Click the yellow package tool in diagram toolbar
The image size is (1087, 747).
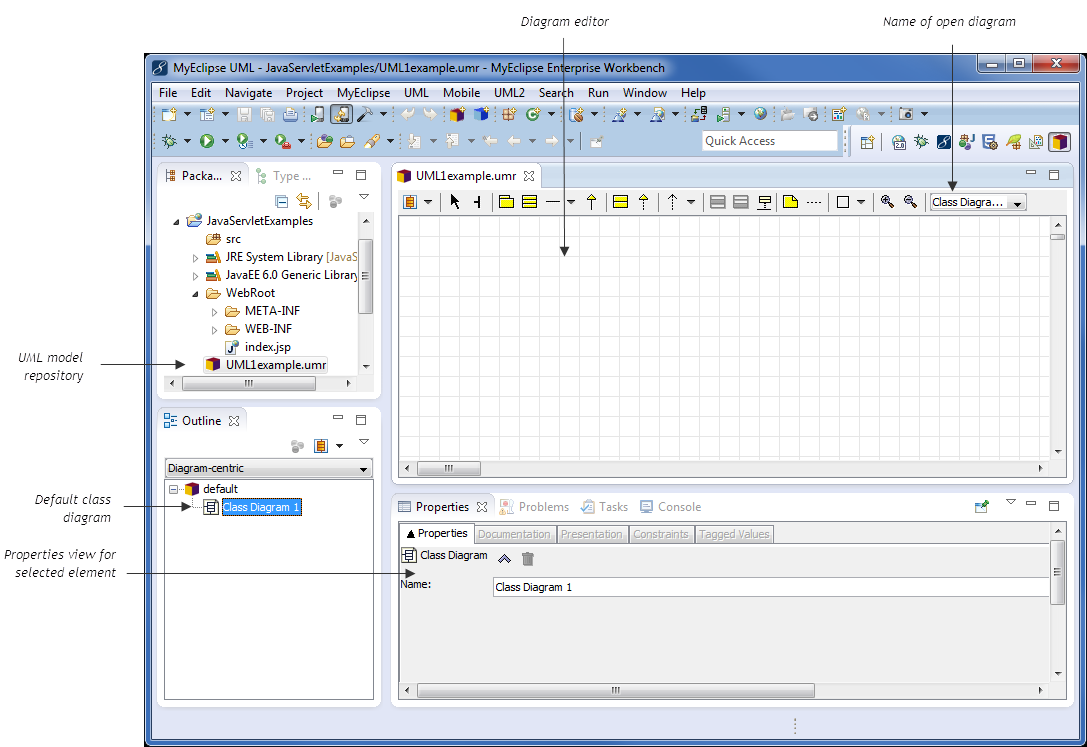pyautogui.click(x=506, y=202)
